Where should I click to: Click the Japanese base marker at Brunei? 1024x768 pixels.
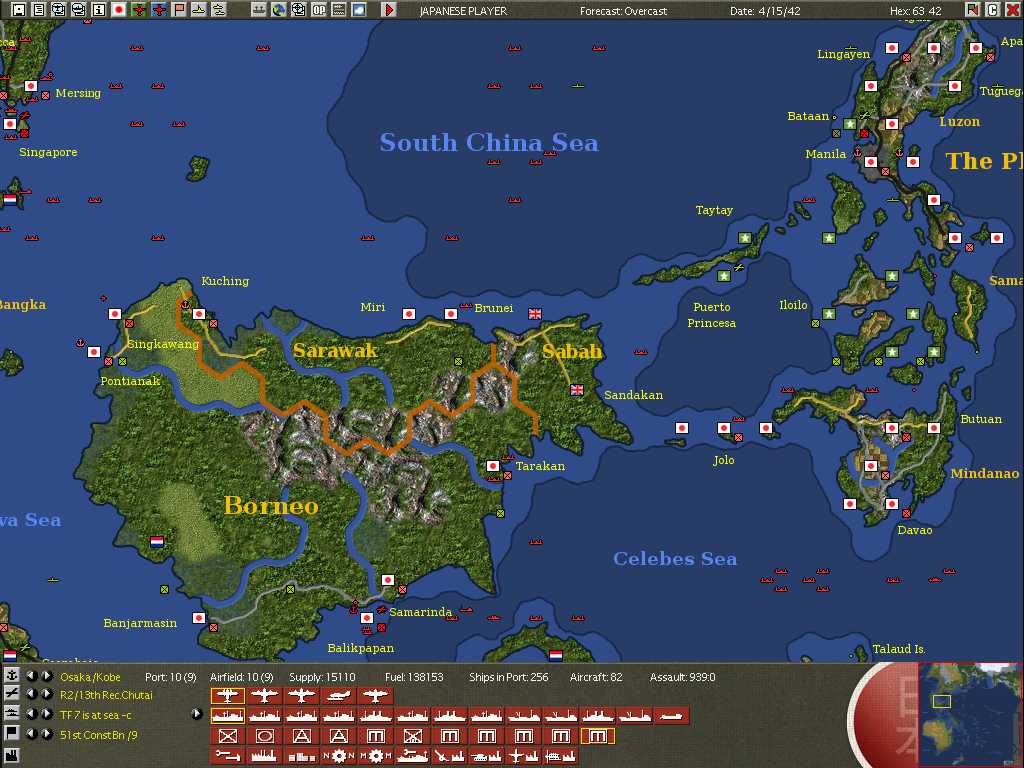(451, 314)
